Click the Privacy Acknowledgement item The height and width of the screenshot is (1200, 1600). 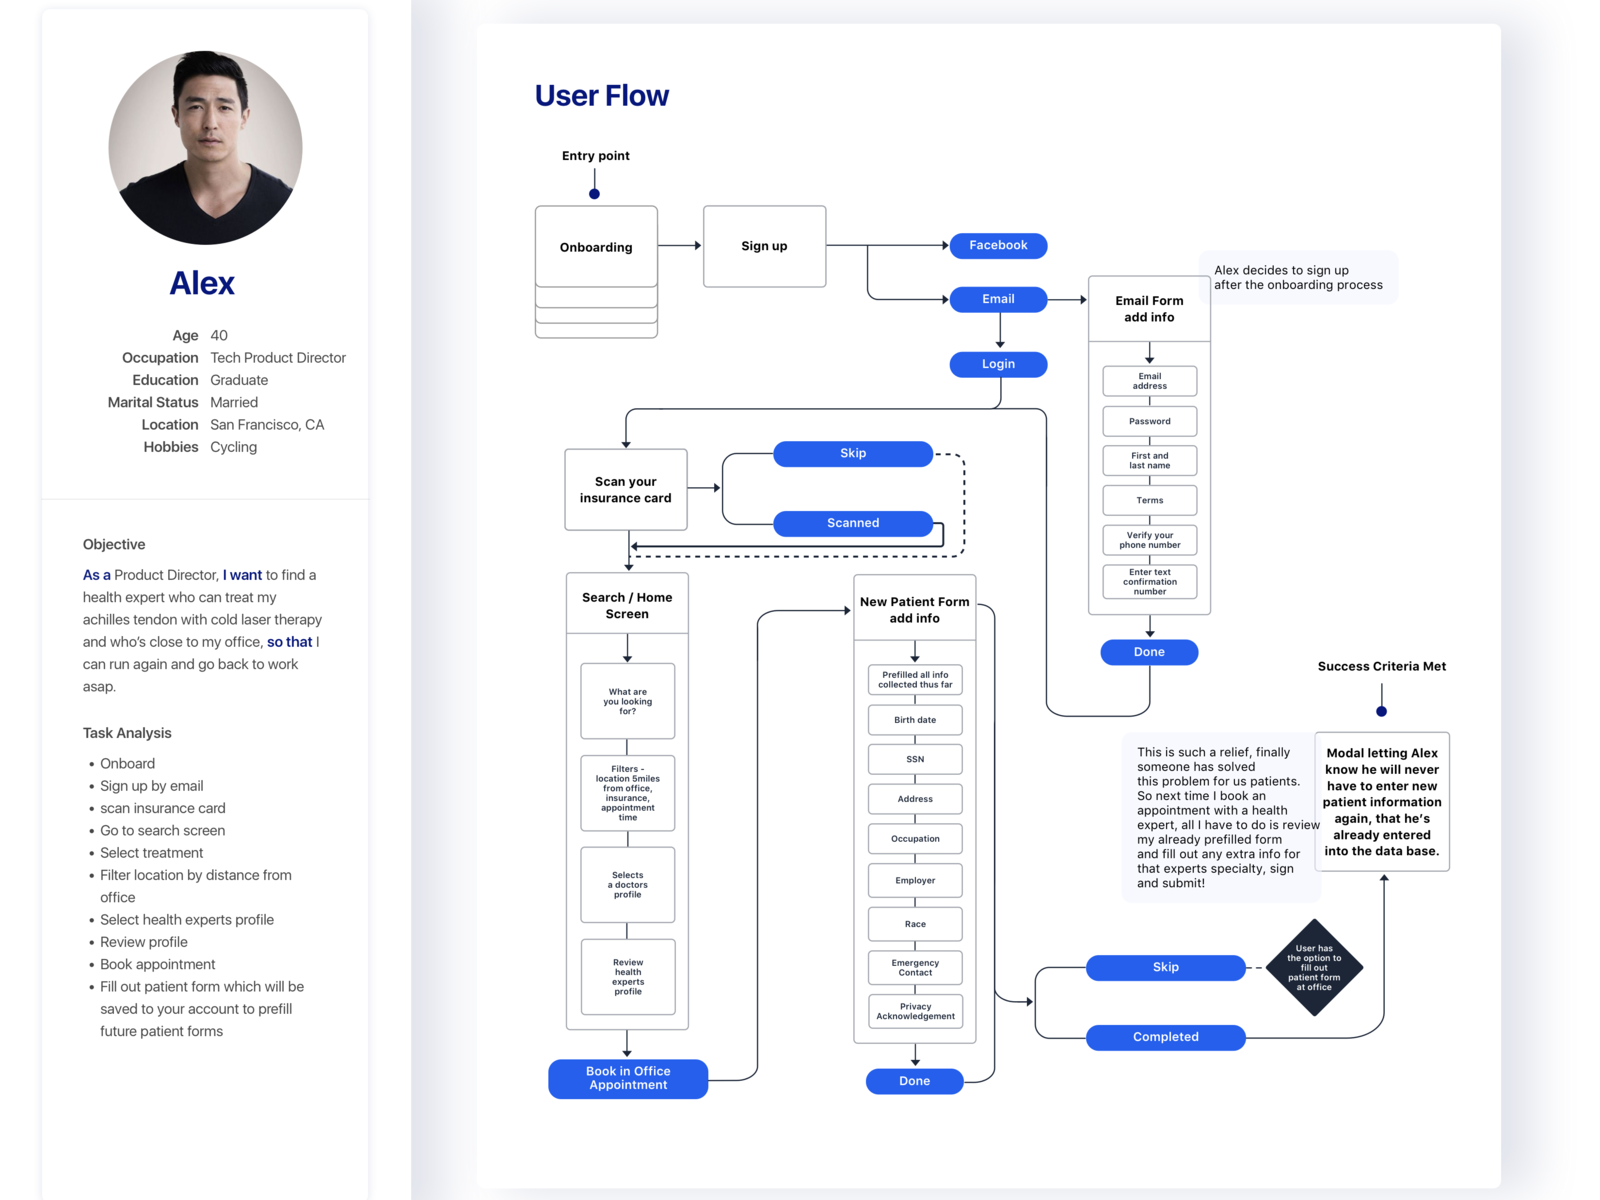tap(914, 1011)
